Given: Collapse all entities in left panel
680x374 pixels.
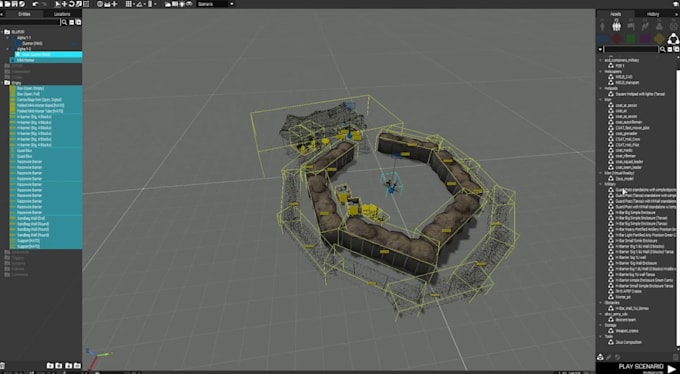Looking at the screenshot, I should click(72, 22).
